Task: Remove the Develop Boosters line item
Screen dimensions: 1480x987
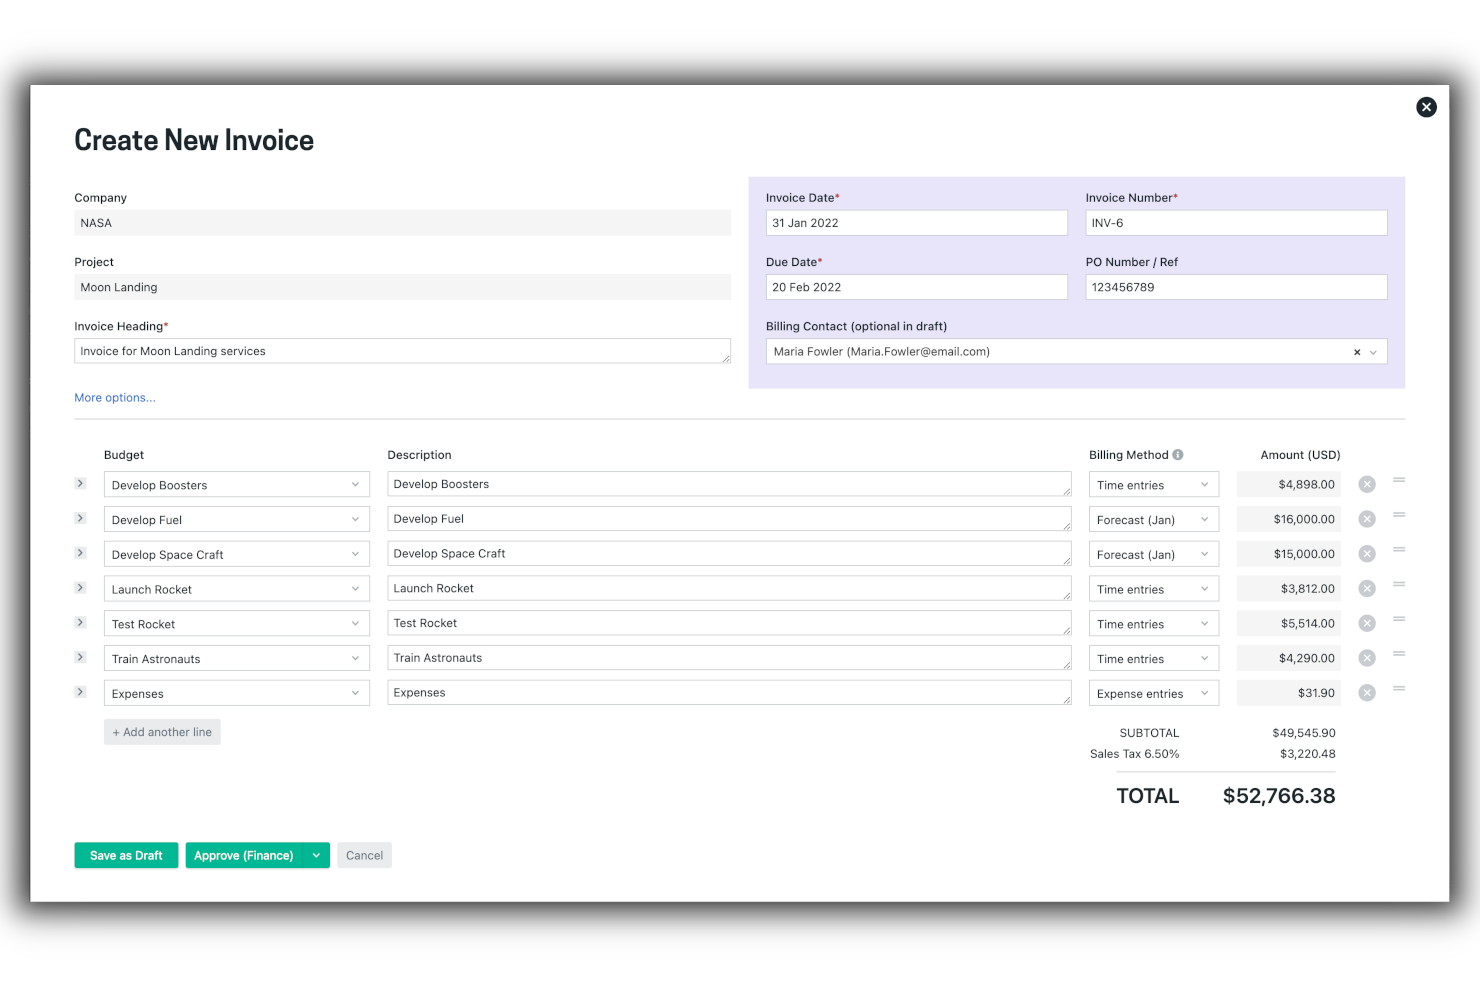Action: click(x=1367, y=484)
